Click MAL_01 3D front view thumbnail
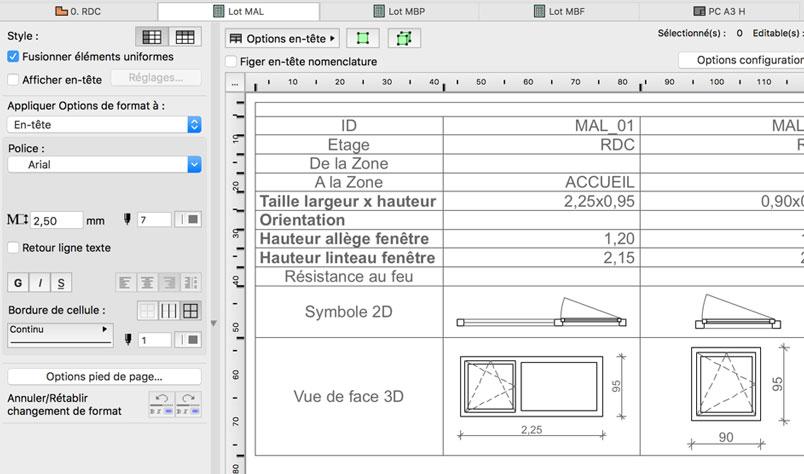 click(x=541, y=396)
